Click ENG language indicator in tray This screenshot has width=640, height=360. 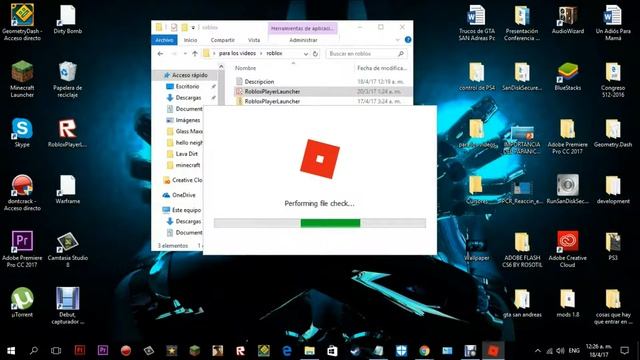(x=574, y=351)
